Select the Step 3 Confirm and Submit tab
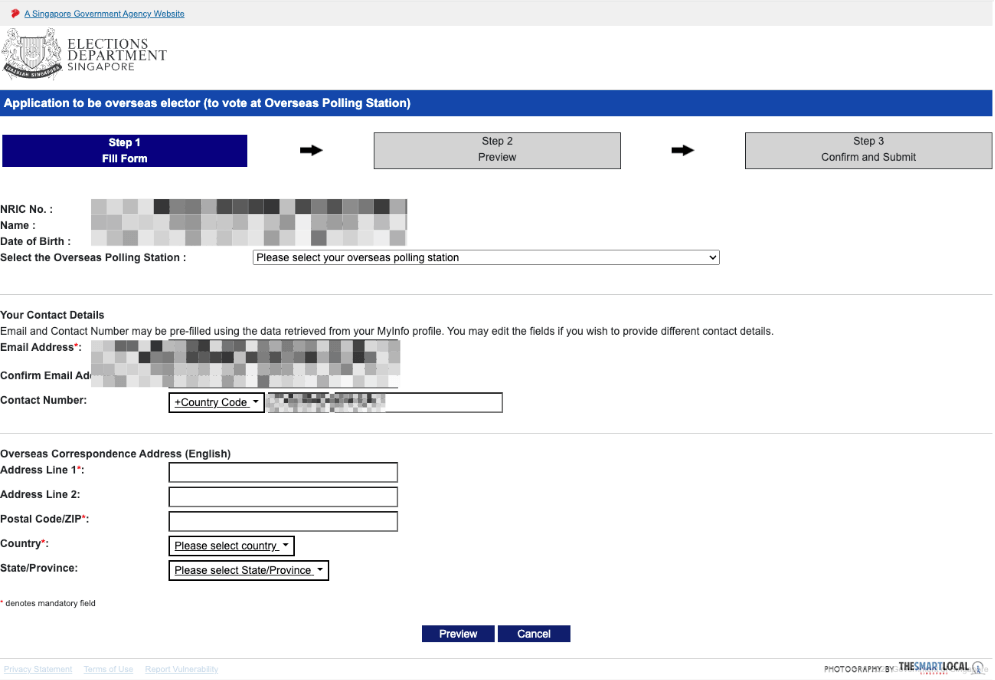Image resolution: width=995 pixels, height=680 pixels. pos(868,150)
